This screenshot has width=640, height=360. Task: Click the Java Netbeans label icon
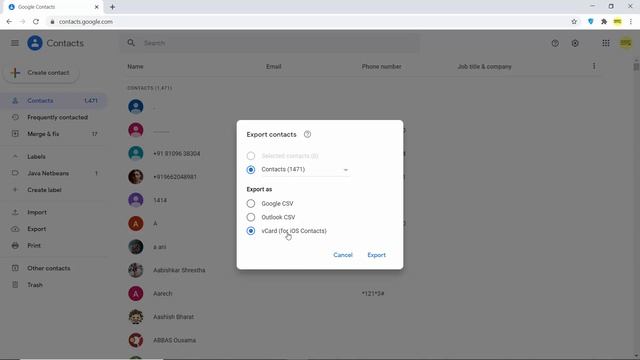coord(15,173)
